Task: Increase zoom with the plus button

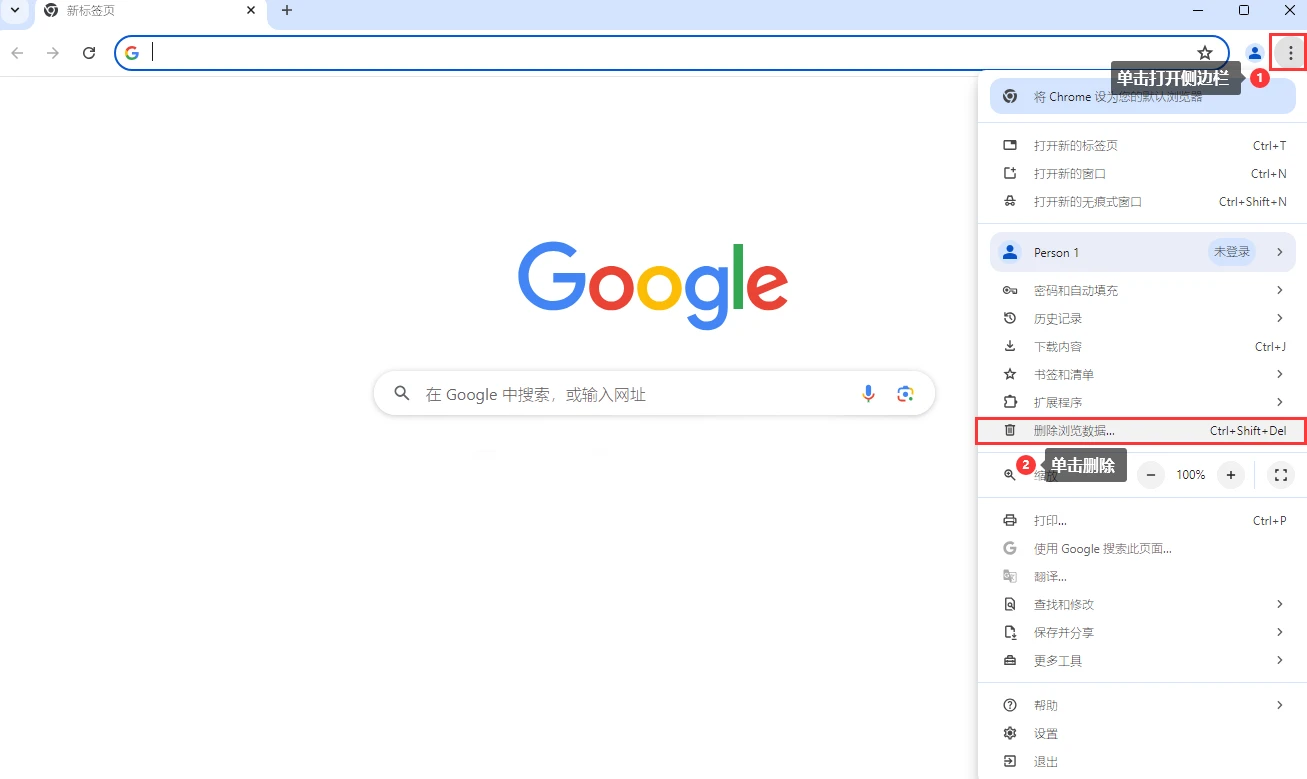Action: (1231, 475)
